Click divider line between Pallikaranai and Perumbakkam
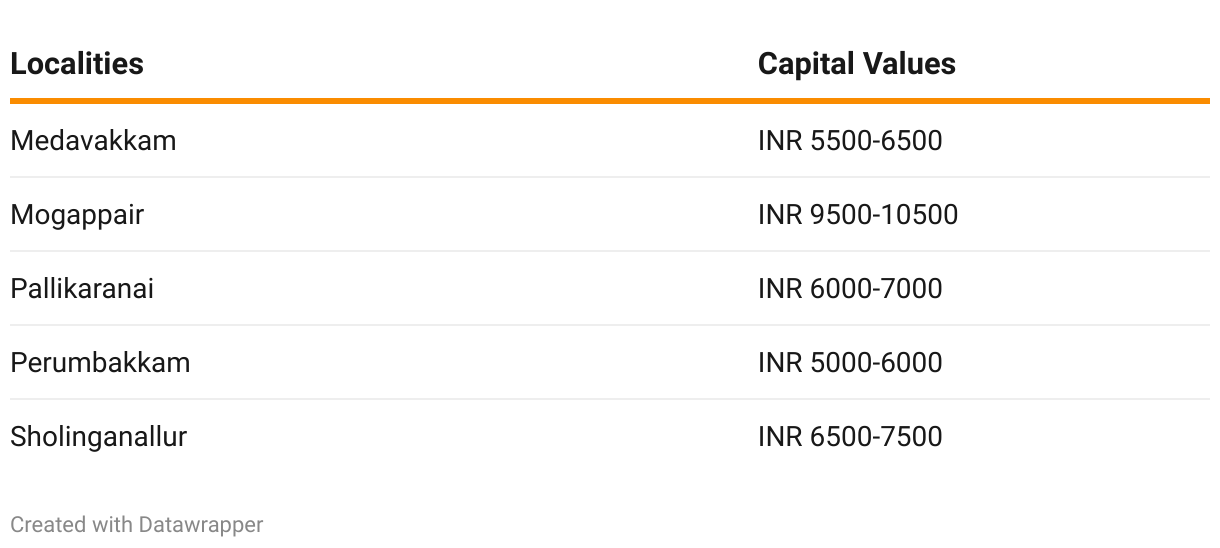 tap(610, 325)
